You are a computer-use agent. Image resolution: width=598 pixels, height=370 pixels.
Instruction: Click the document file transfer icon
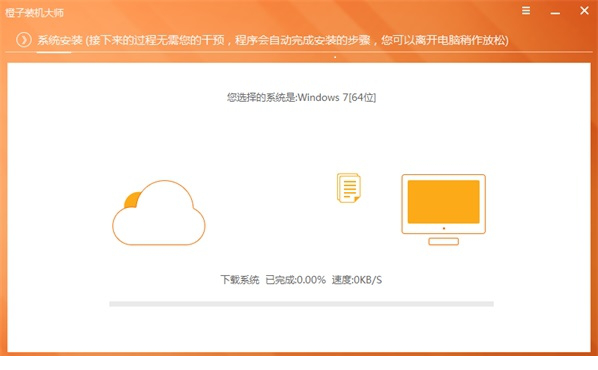(x=349, y=188)
